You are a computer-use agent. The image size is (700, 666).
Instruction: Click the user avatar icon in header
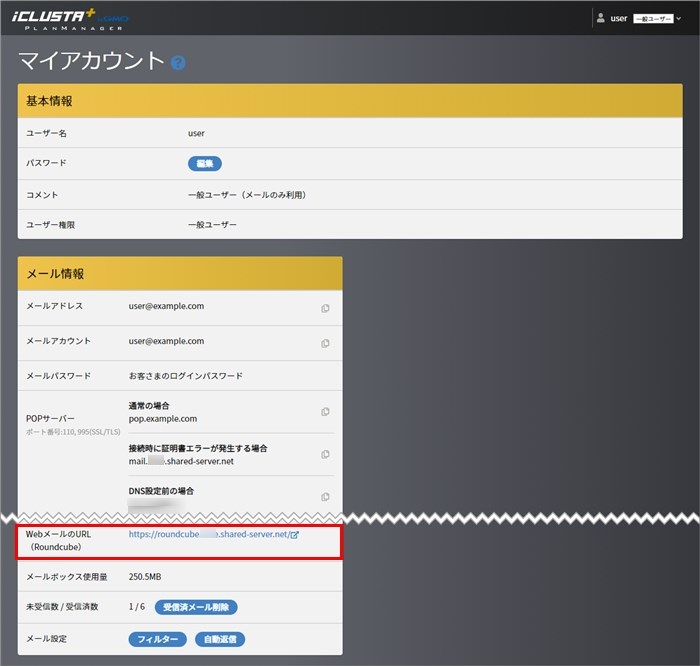[x=600, y=18]
